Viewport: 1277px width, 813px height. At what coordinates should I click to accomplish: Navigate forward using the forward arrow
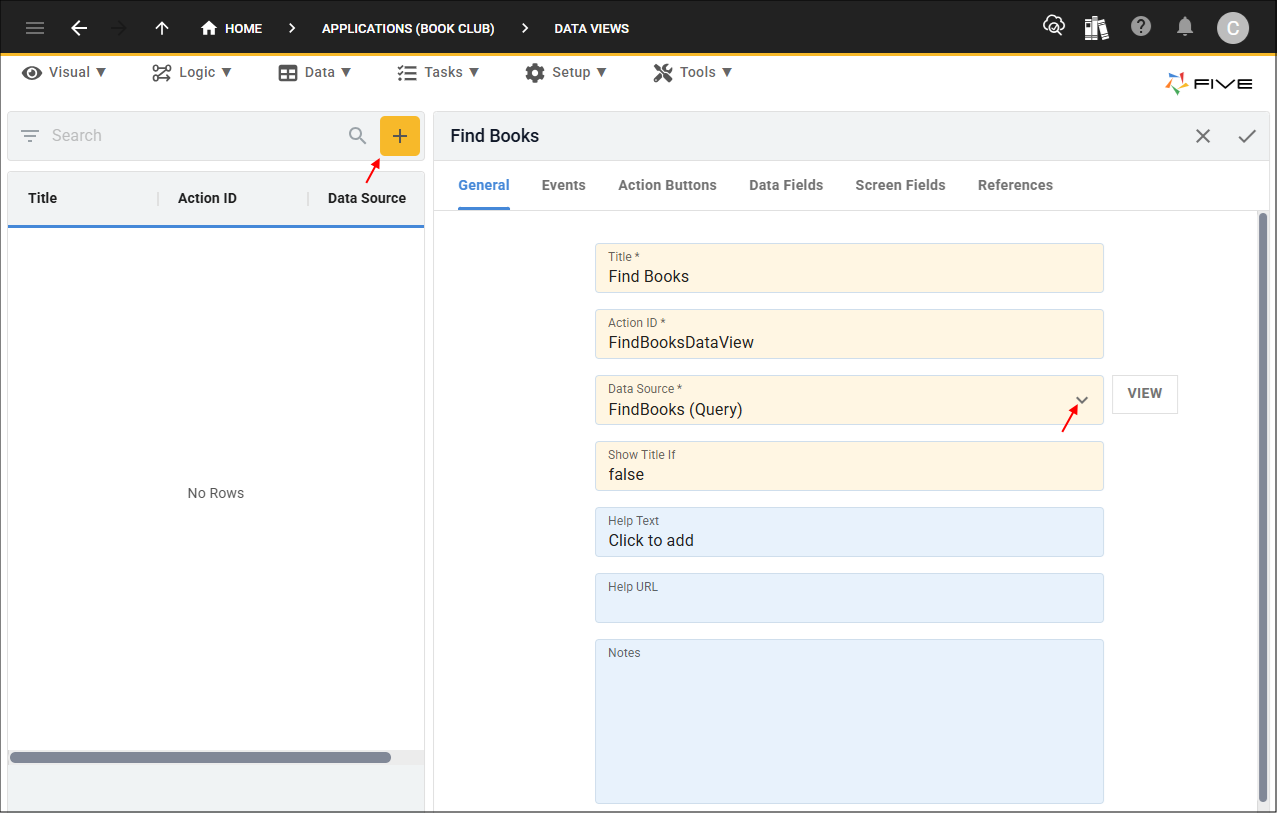pos(119,28)
